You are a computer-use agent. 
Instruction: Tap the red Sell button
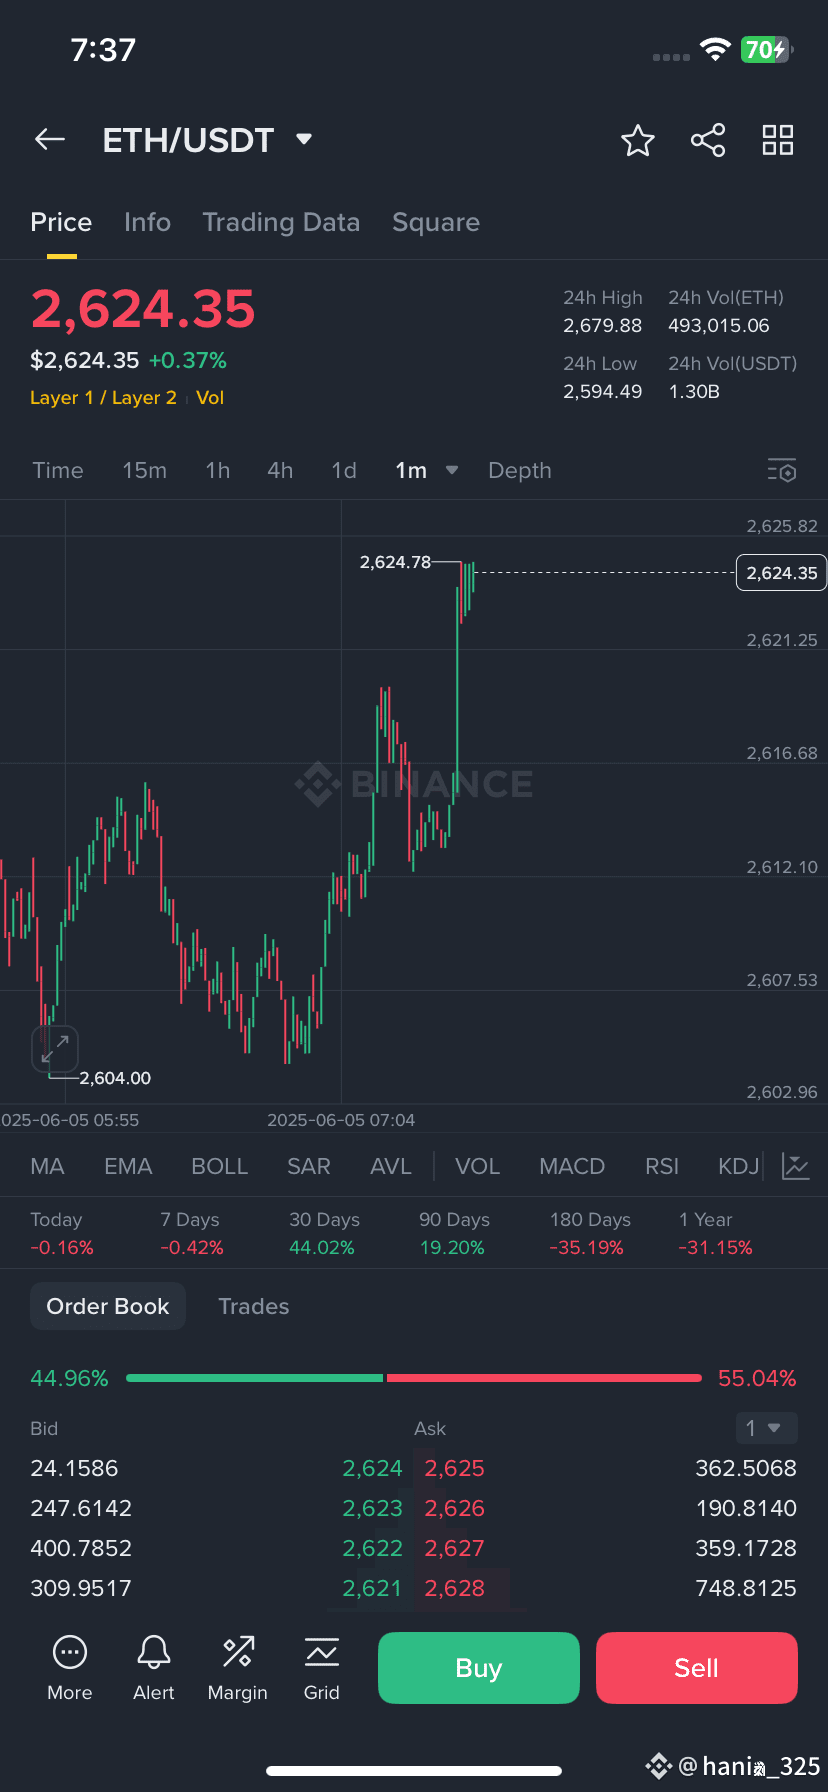point(697,1668)
